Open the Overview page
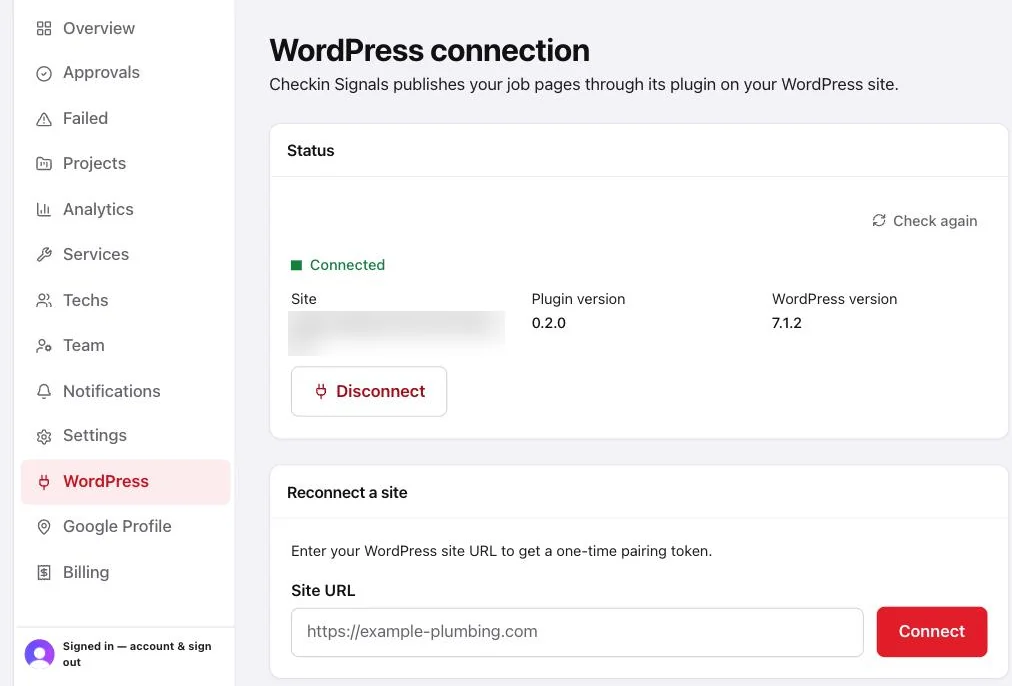The height and width of the screenshot is (686, 1012). tap(126, 28)
